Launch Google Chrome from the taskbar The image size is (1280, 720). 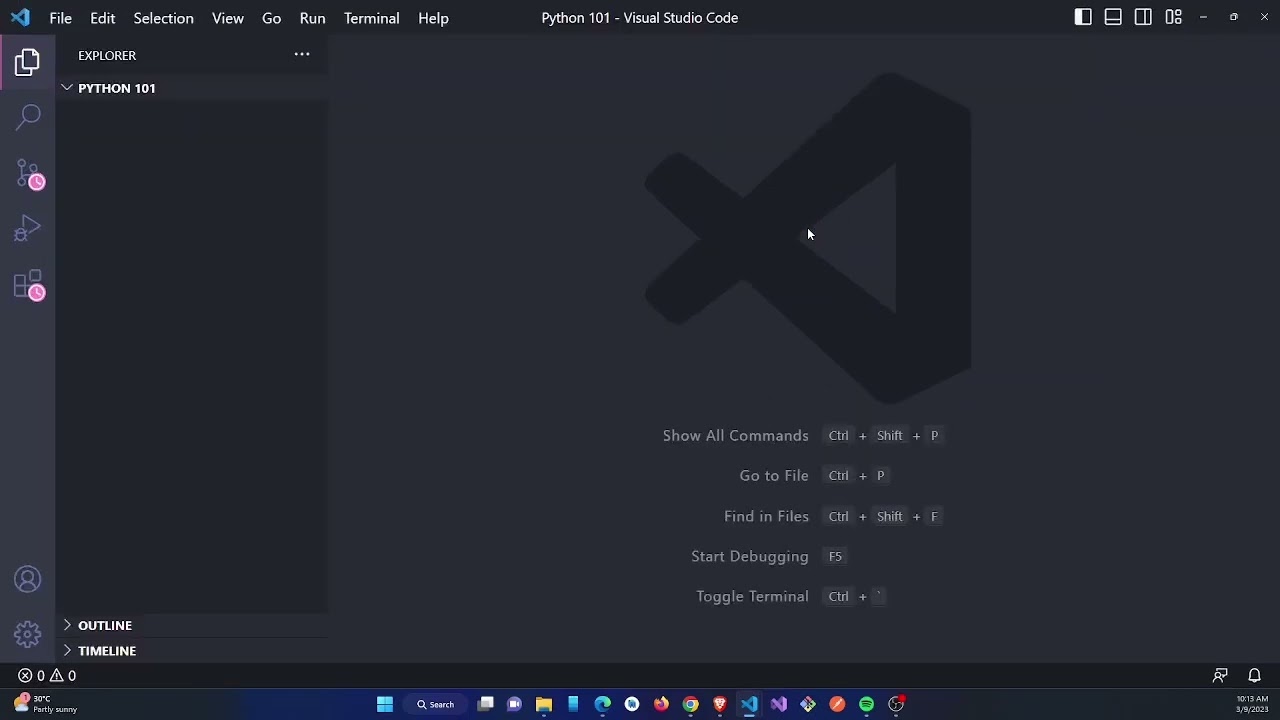pos(690,704)
